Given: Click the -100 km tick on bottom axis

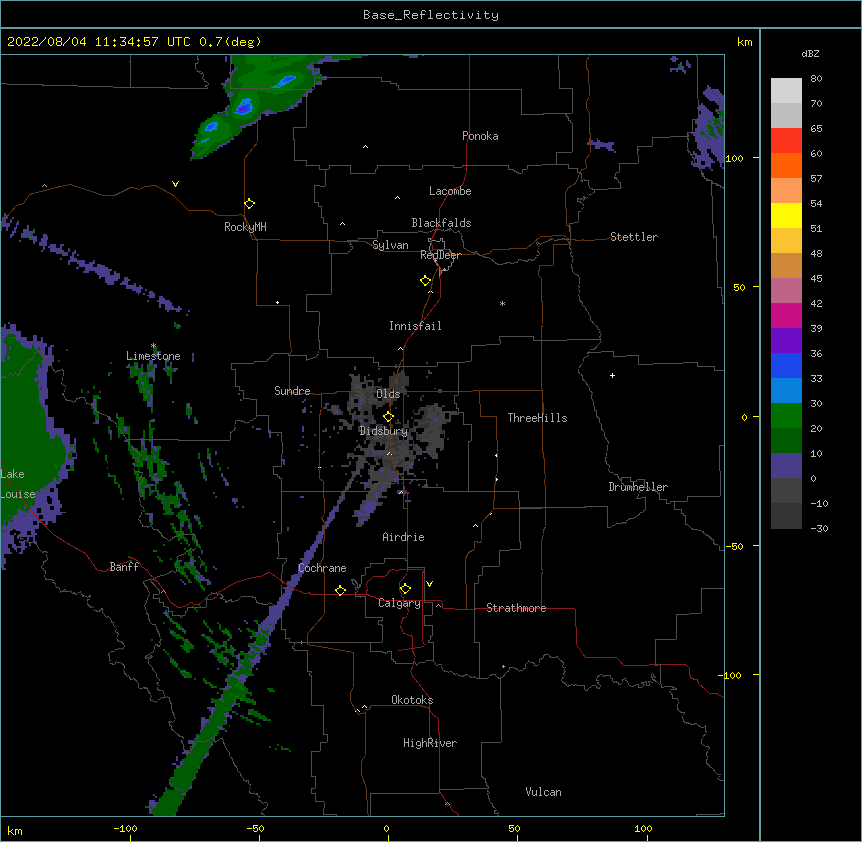Looking at the screenshot, I should [125, 828].
